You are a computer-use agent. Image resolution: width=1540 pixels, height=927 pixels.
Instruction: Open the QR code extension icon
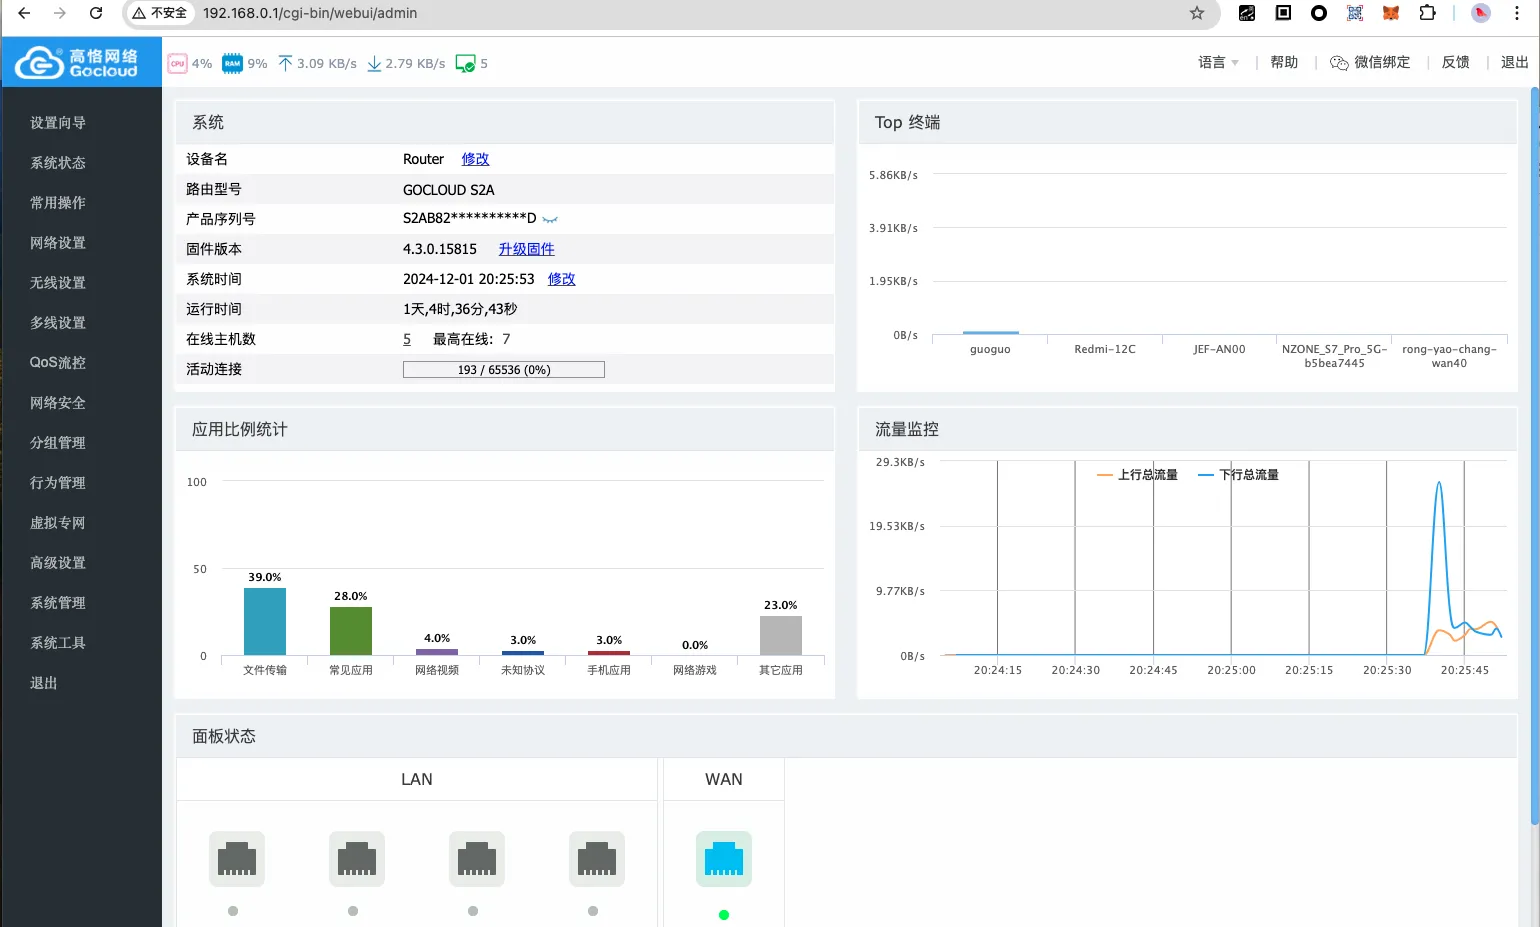click(1355, 13)
